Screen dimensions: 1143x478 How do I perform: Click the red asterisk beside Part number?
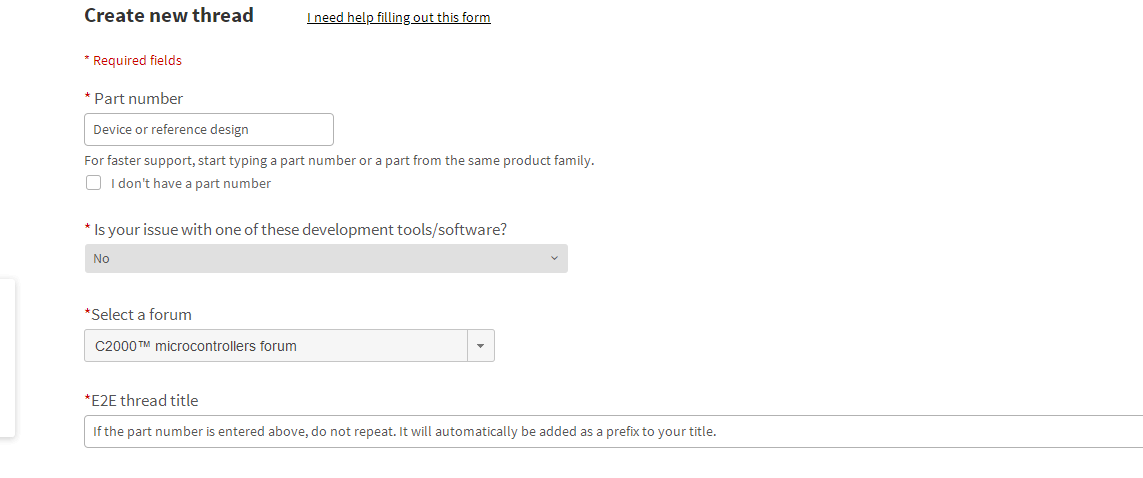[87, 96]
